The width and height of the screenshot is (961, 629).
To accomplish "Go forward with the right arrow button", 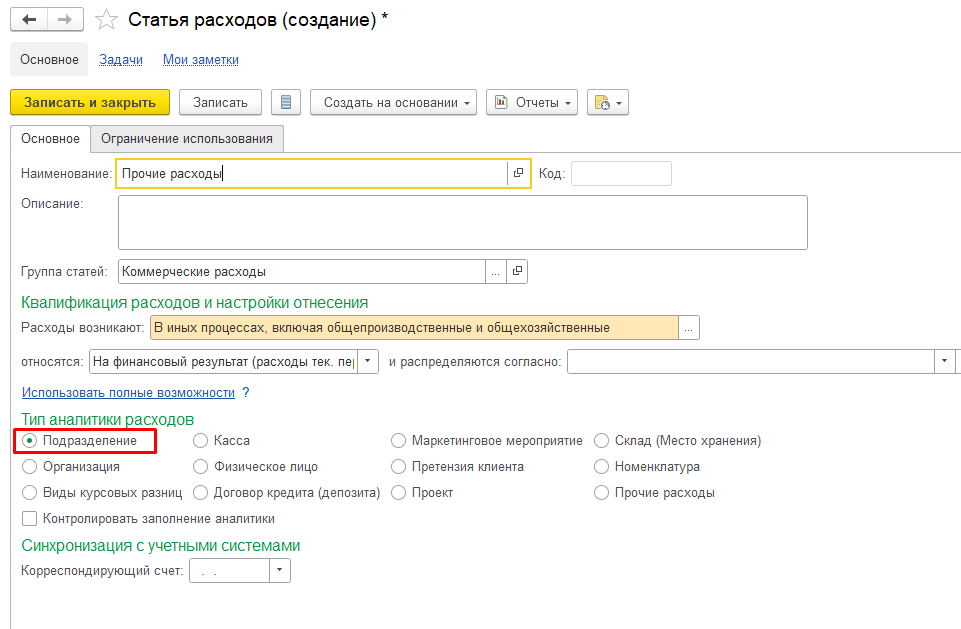I will click(65, 20).
